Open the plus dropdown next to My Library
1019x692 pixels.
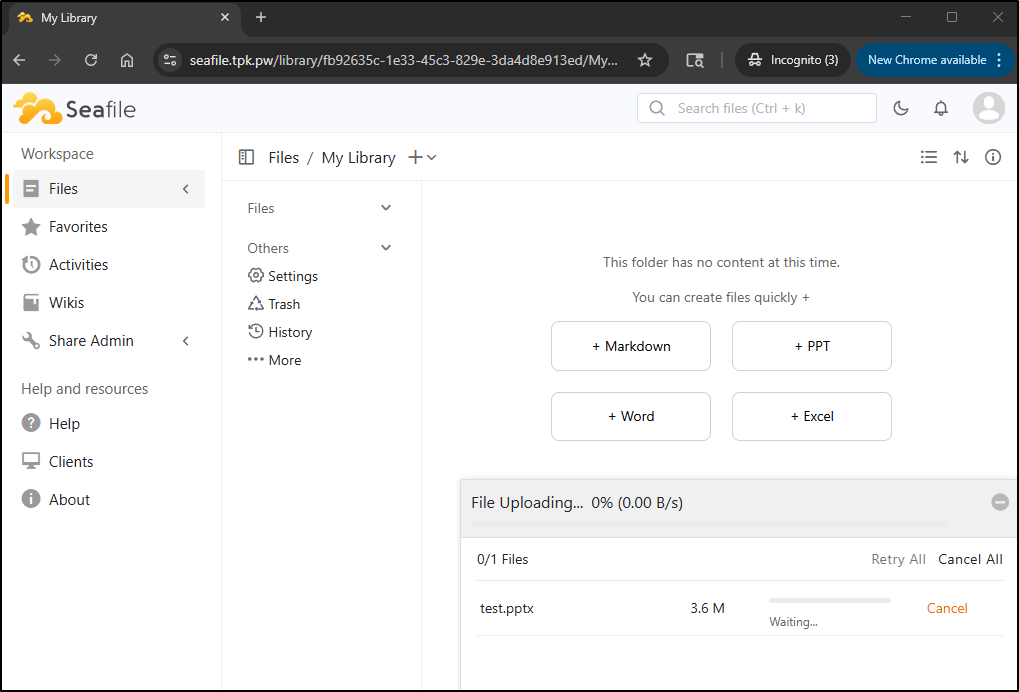[422, 157]
